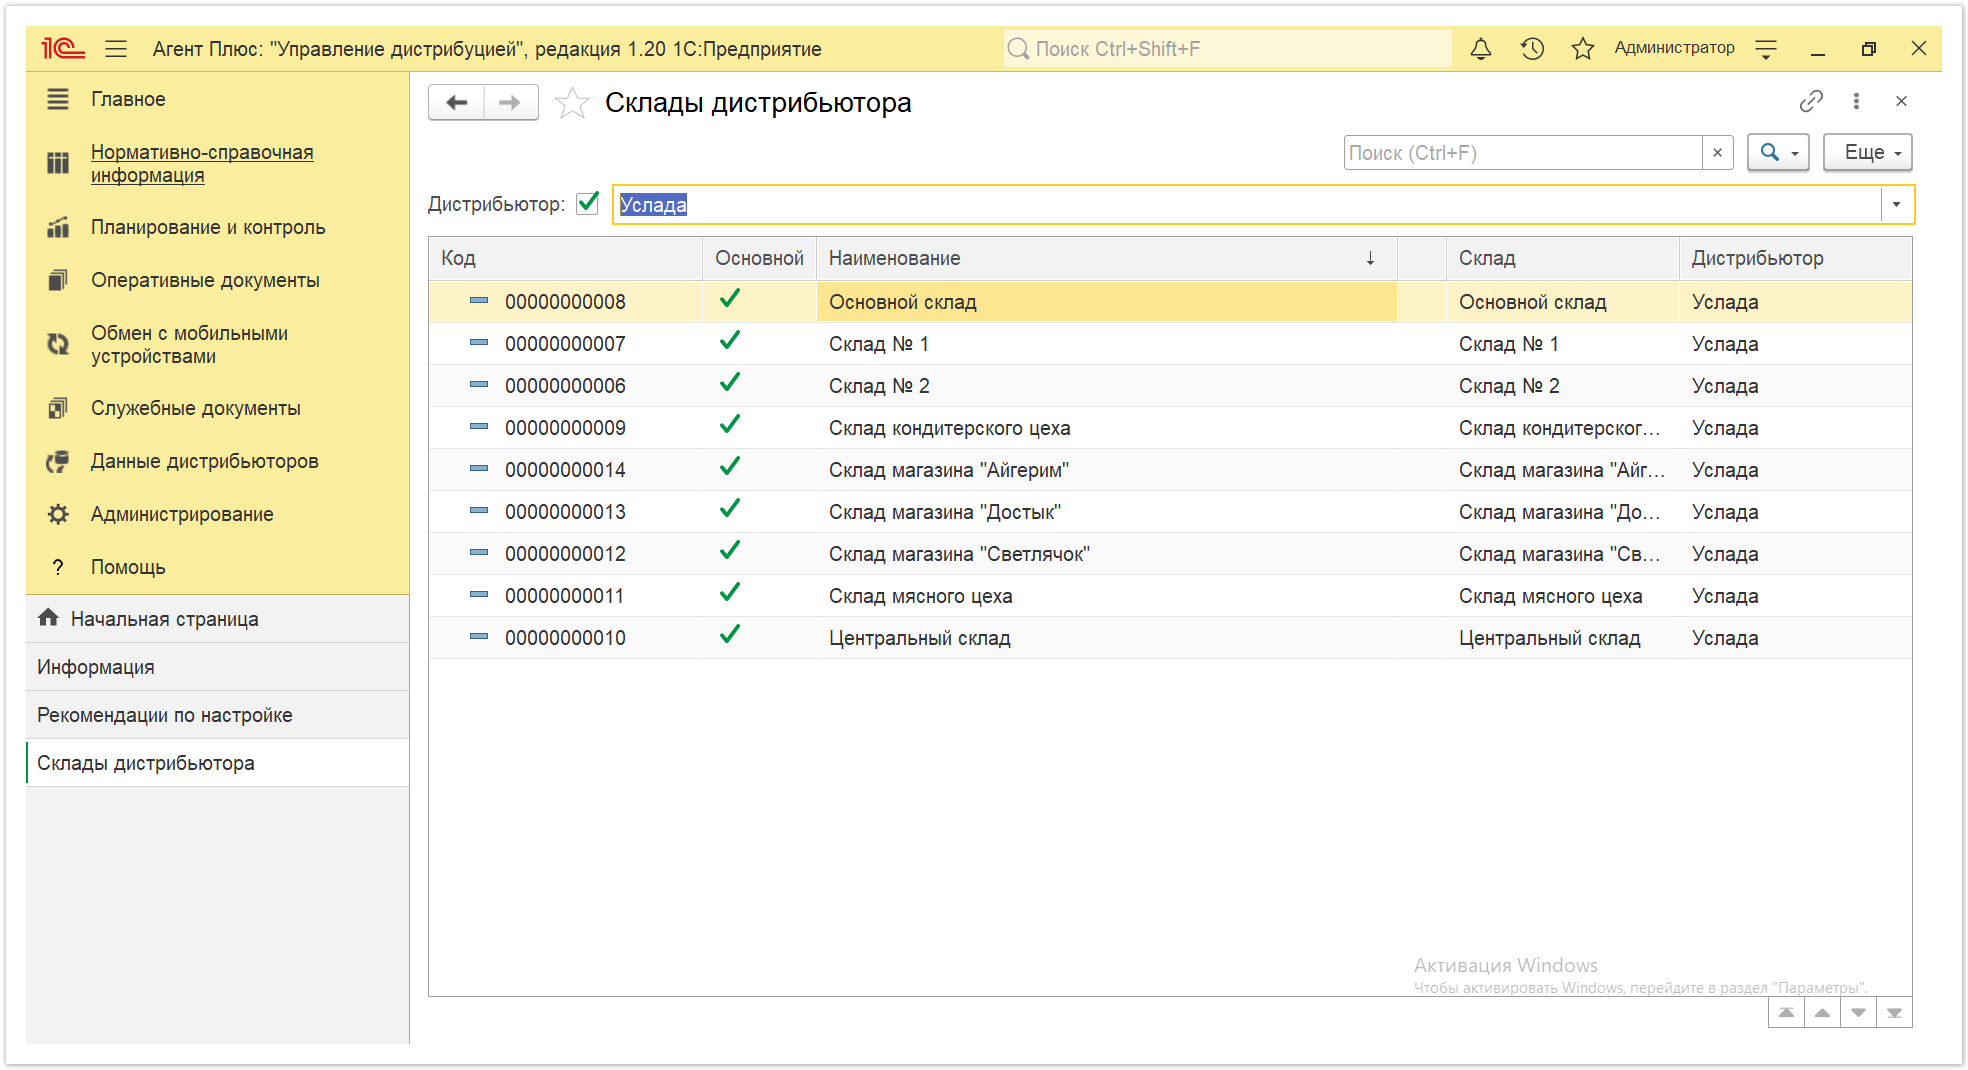
Task: Click the Код column header
Action: [x=565, y=258]
